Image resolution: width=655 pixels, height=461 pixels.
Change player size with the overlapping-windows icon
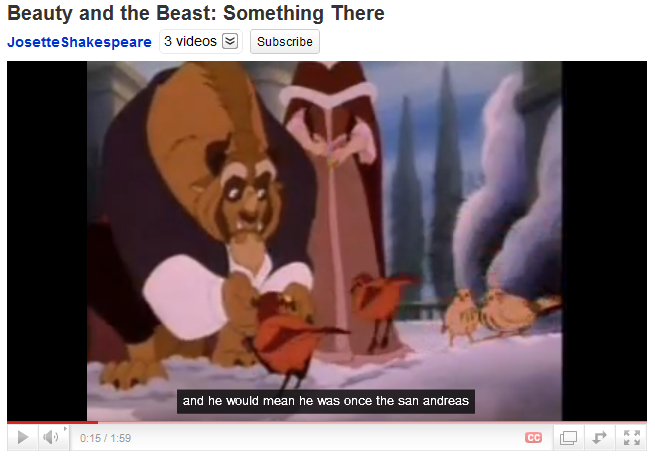(568, 438)
